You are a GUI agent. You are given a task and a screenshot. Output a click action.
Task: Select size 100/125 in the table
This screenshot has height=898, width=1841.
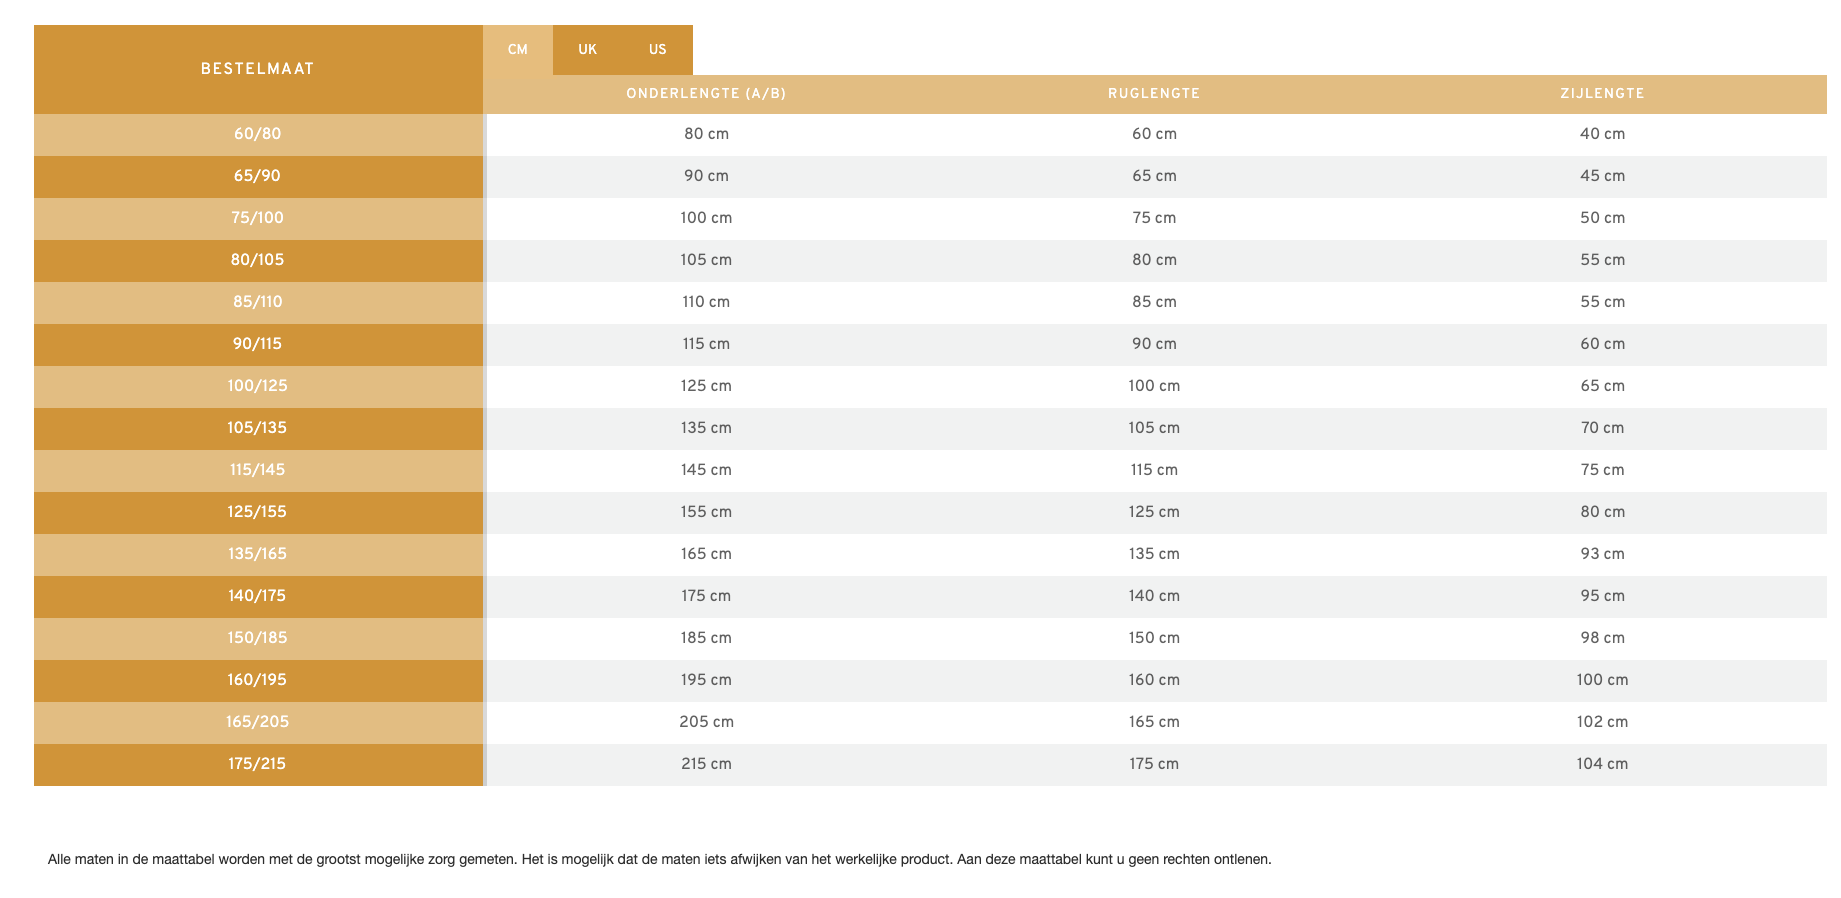point(258,386)
